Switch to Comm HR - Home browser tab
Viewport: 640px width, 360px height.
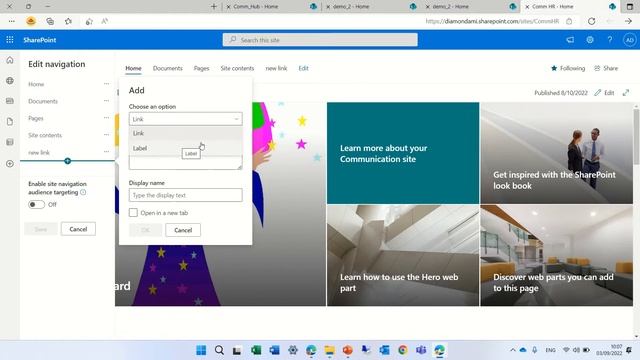(x=570, y=7)
